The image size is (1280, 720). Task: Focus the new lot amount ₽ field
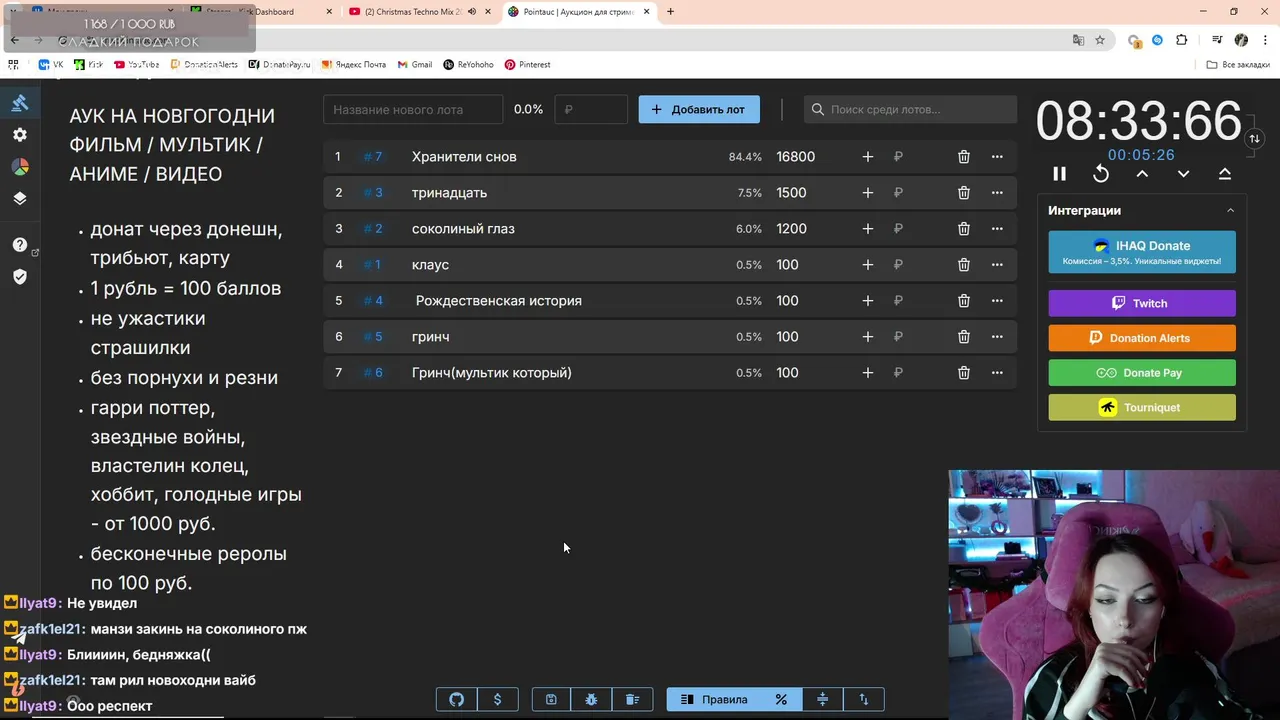click(591, 110)
